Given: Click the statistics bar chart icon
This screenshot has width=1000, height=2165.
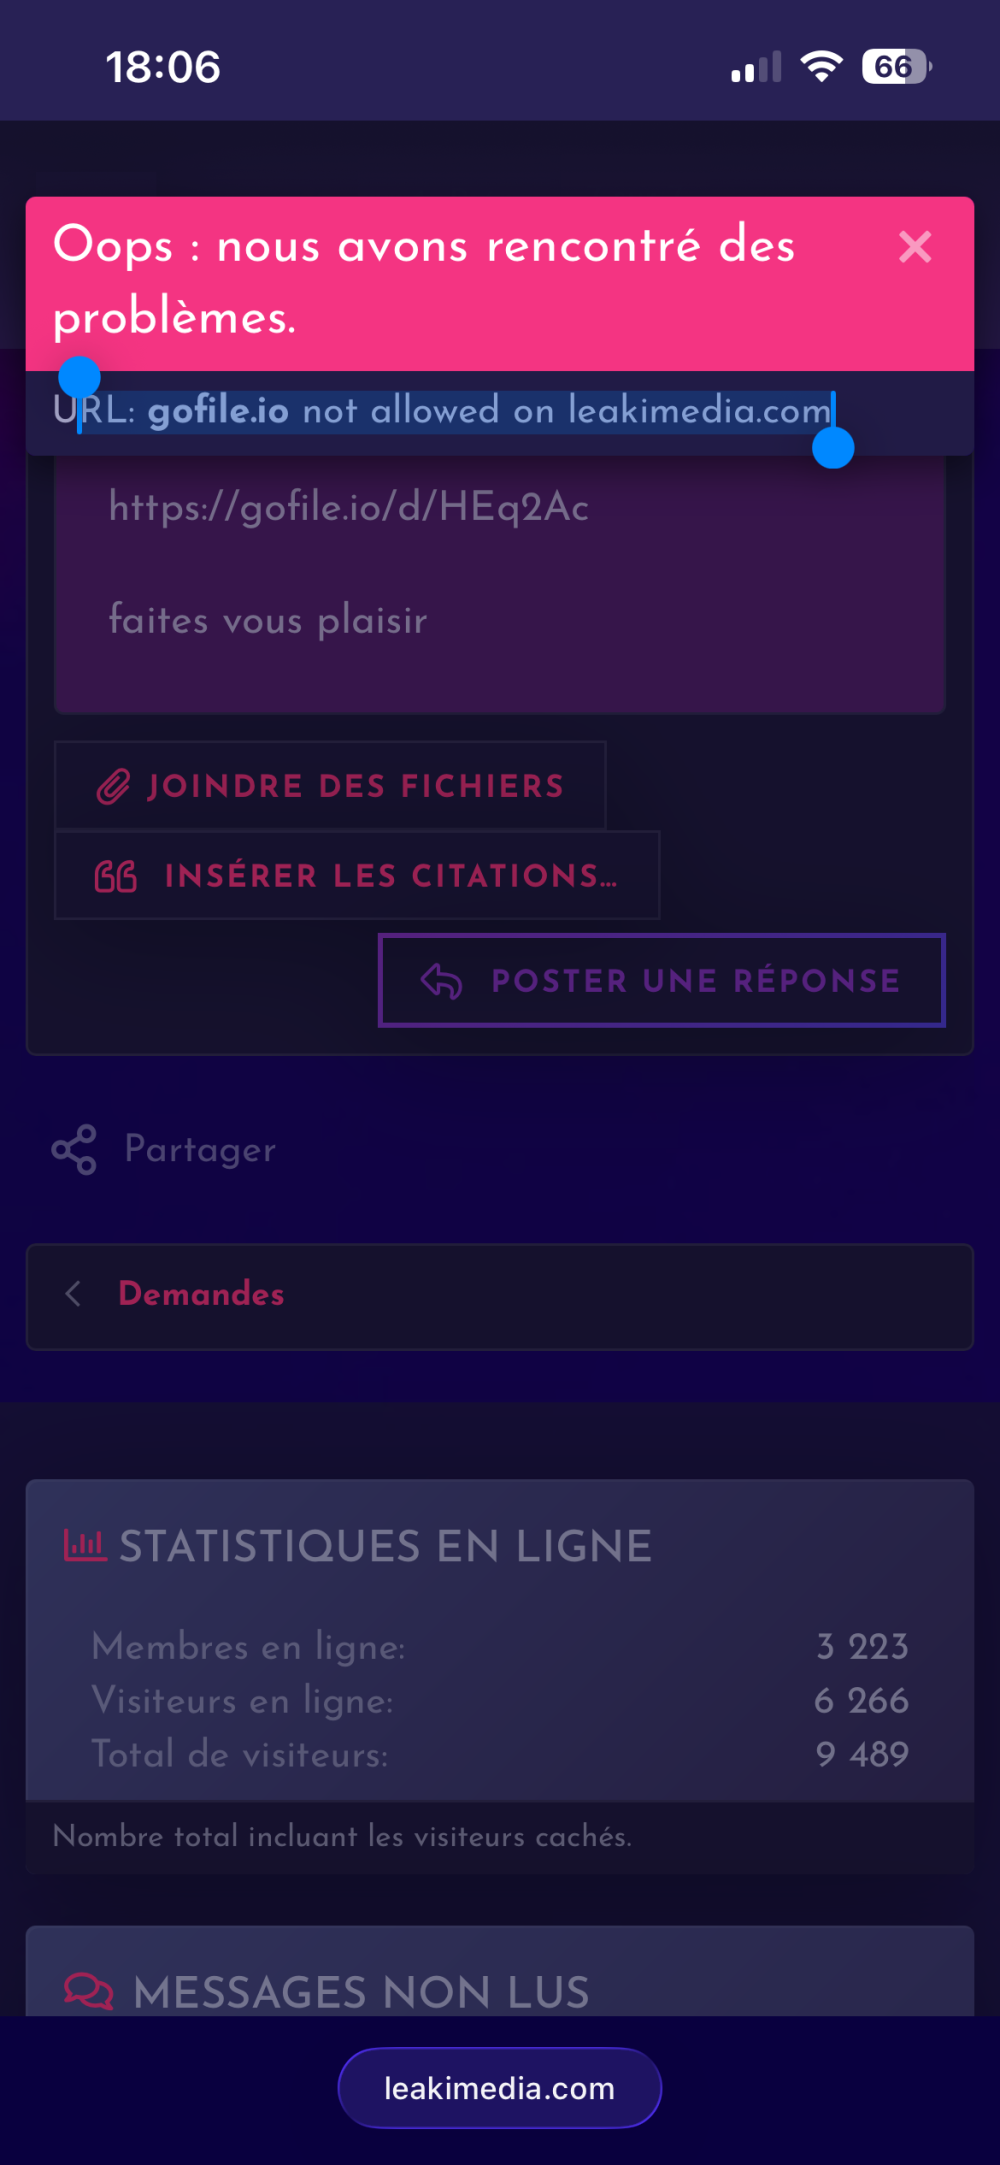Looking at the screenshot, I should pos(85,1546).
